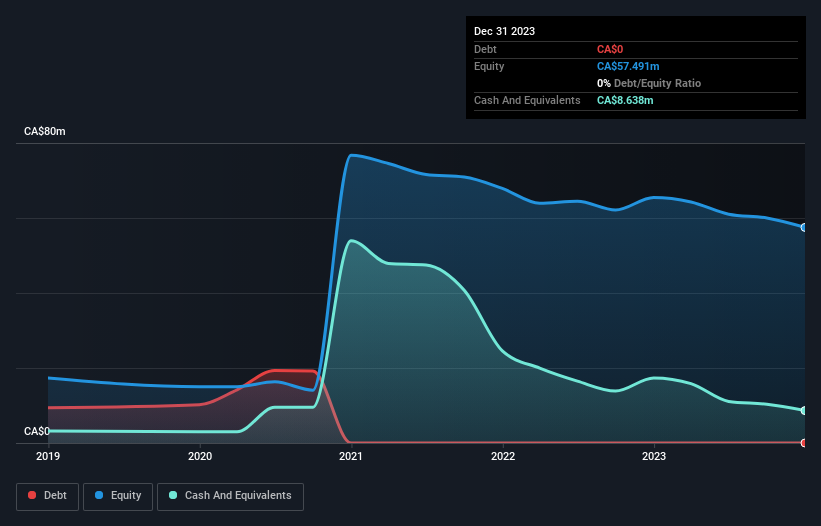Click the 0% Debt/Equity Ratio text
The image size is (821, 526).
[x=649, y=83]
